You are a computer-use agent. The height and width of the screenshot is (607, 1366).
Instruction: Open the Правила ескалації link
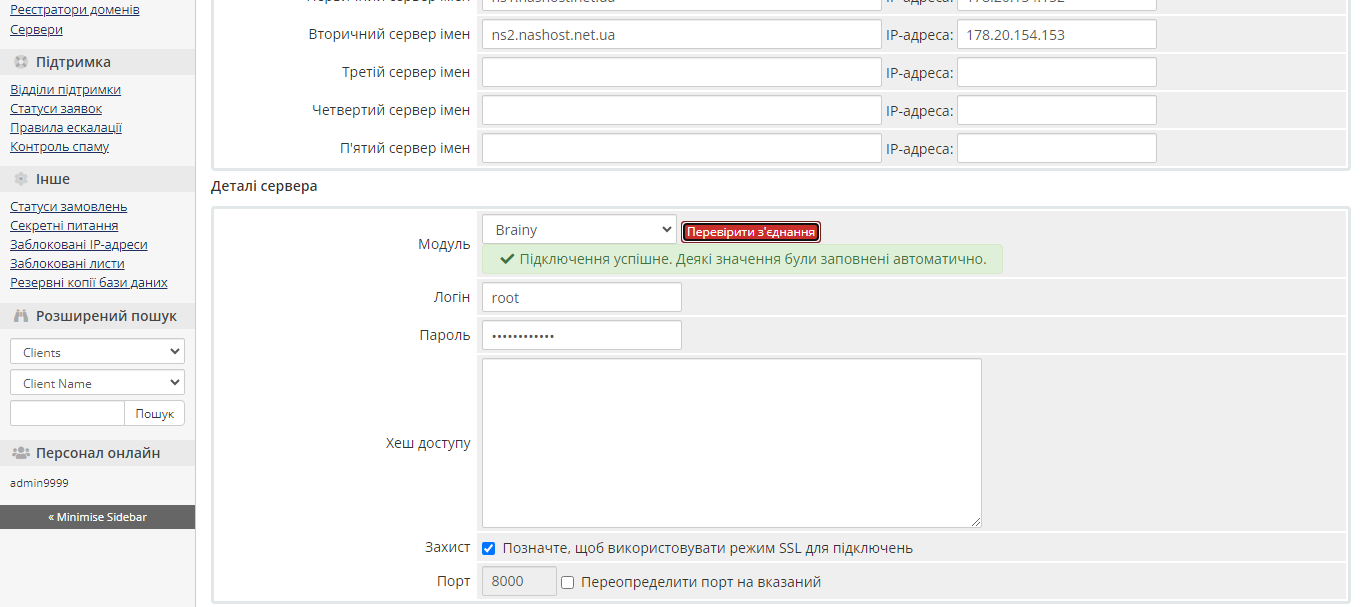(x=65, y=127)
